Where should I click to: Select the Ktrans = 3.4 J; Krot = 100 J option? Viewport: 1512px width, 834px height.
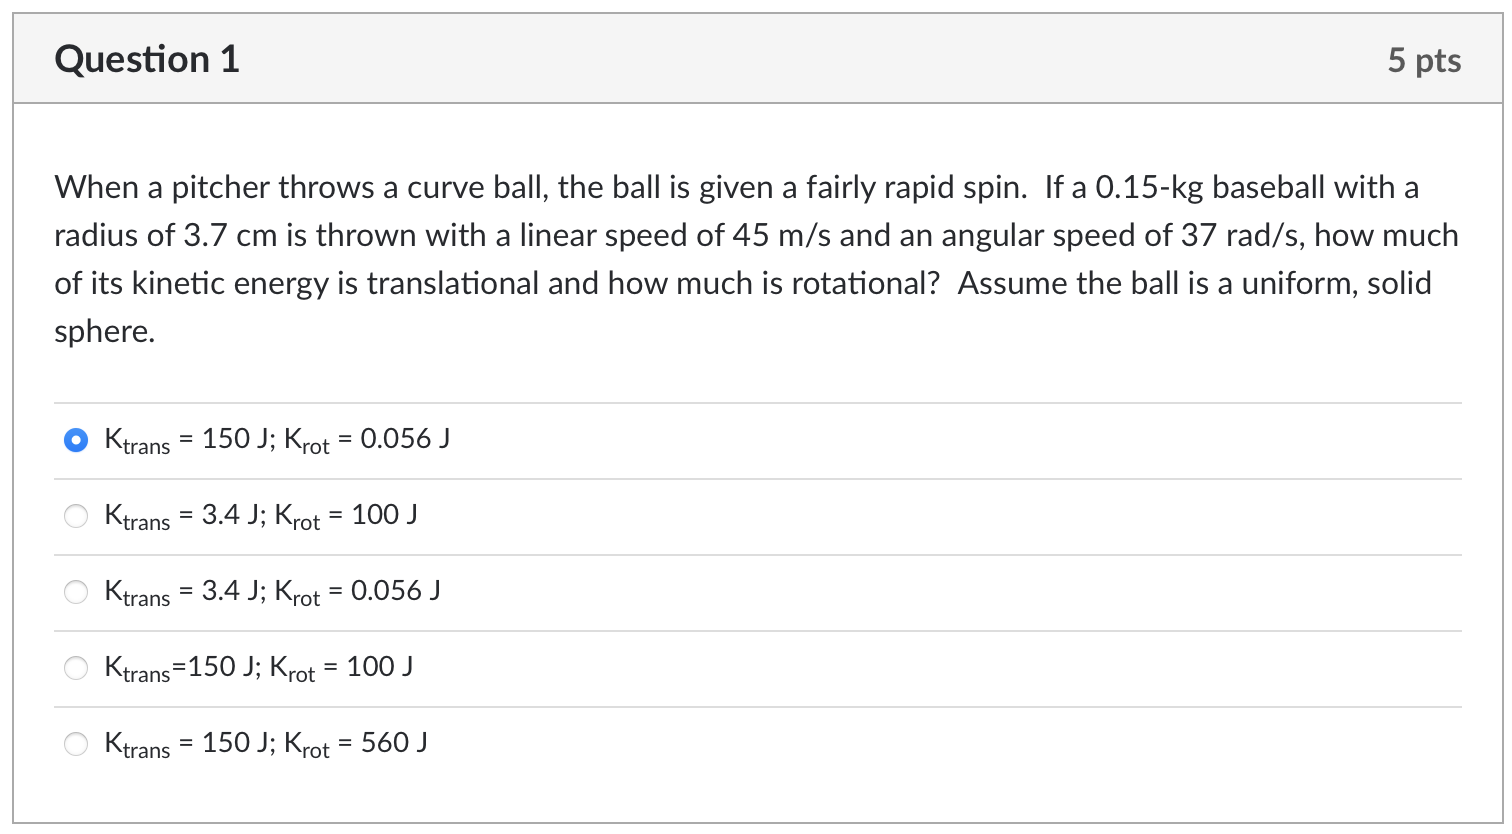pos(260,515)
